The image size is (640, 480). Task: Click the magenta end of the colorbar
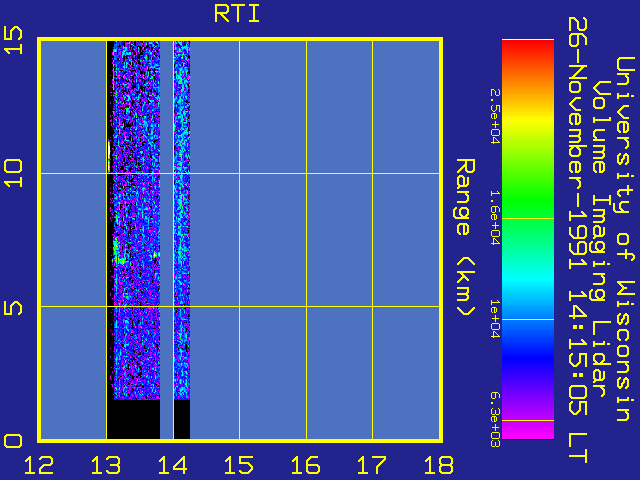point(528,429)
